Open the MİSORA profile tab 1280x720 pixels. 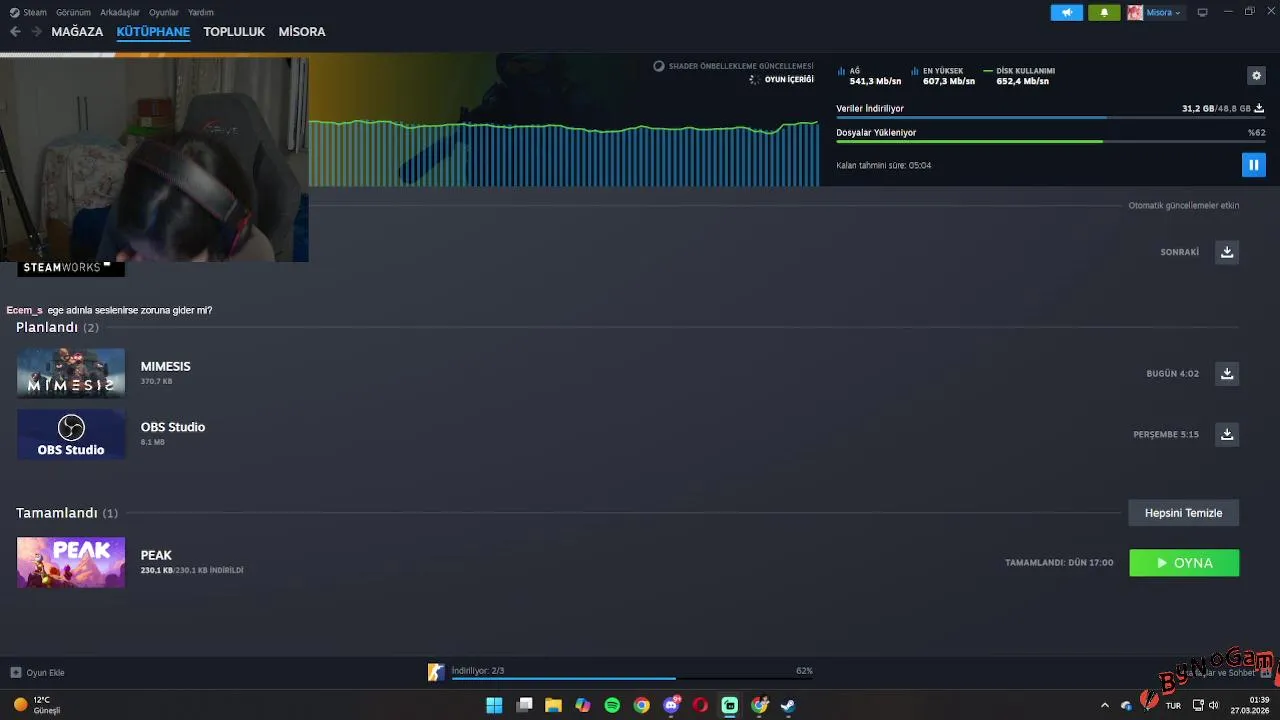pyautogui.click(x=302, y=32)
